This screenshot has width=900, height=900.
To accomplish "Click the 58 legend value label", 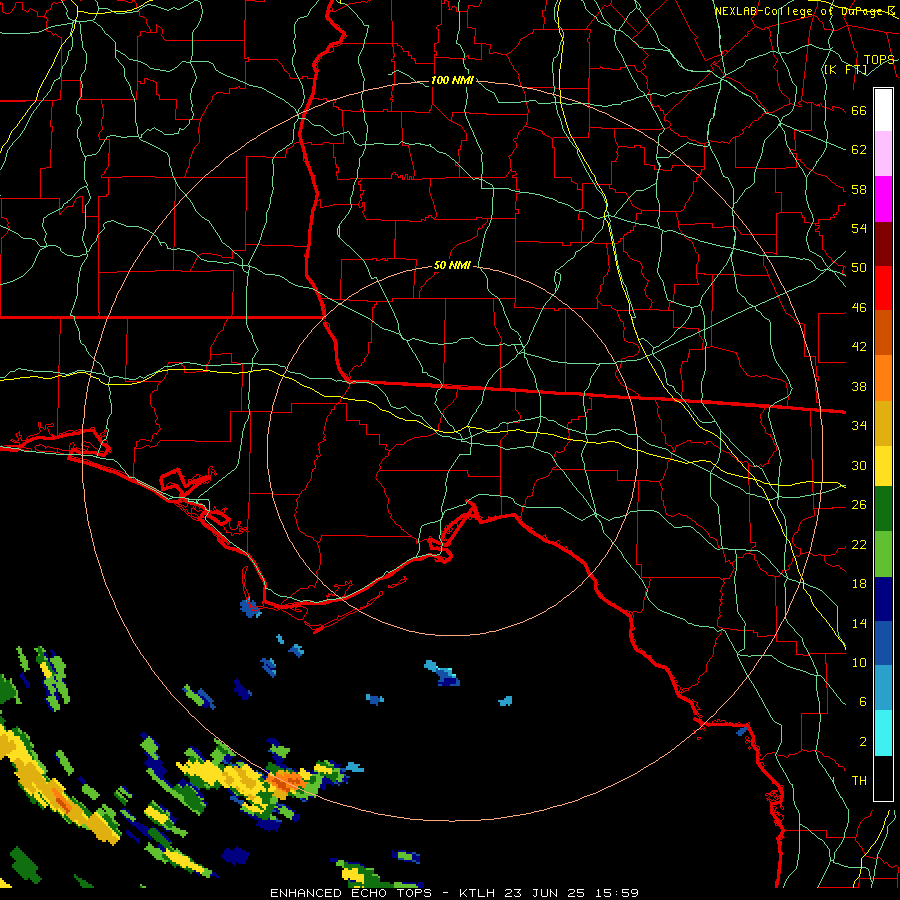I will point(859,189).
